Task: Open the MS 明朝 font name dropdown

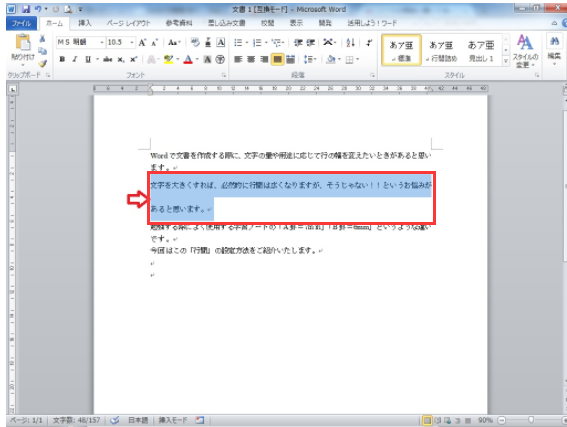Action: [102, 43]
